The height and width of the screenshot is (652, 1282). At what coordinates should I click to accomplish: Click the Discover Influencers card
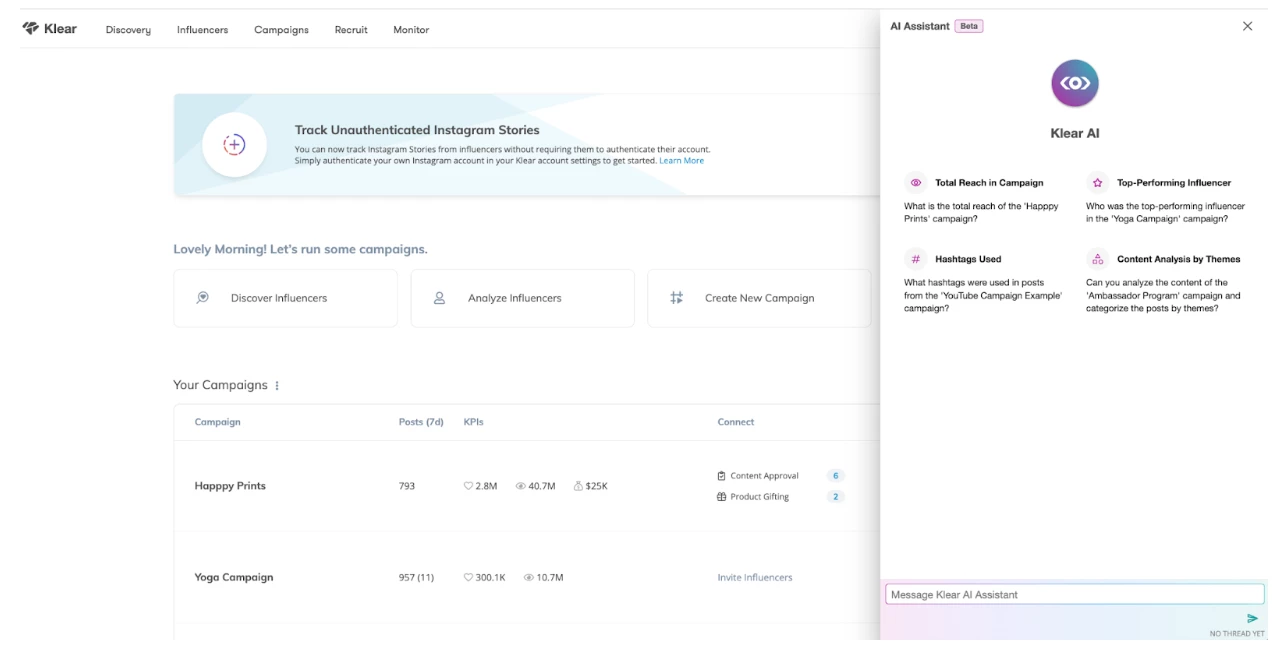285,298
